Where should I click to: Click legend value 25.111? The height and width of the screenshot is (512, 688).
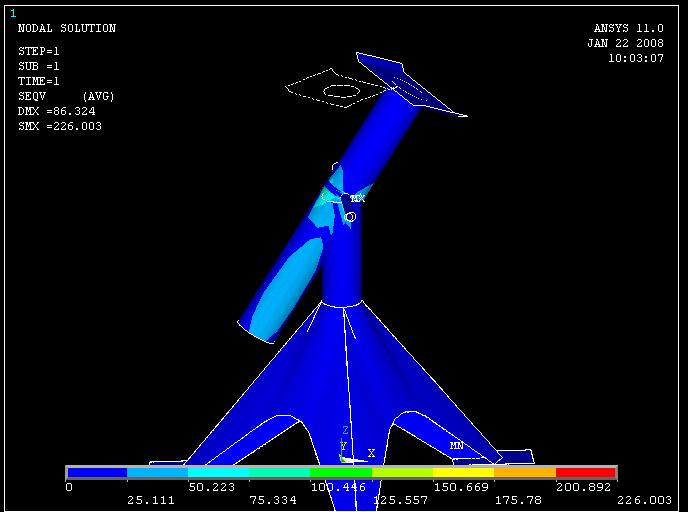pyautogui.click(x=150, y=500)
